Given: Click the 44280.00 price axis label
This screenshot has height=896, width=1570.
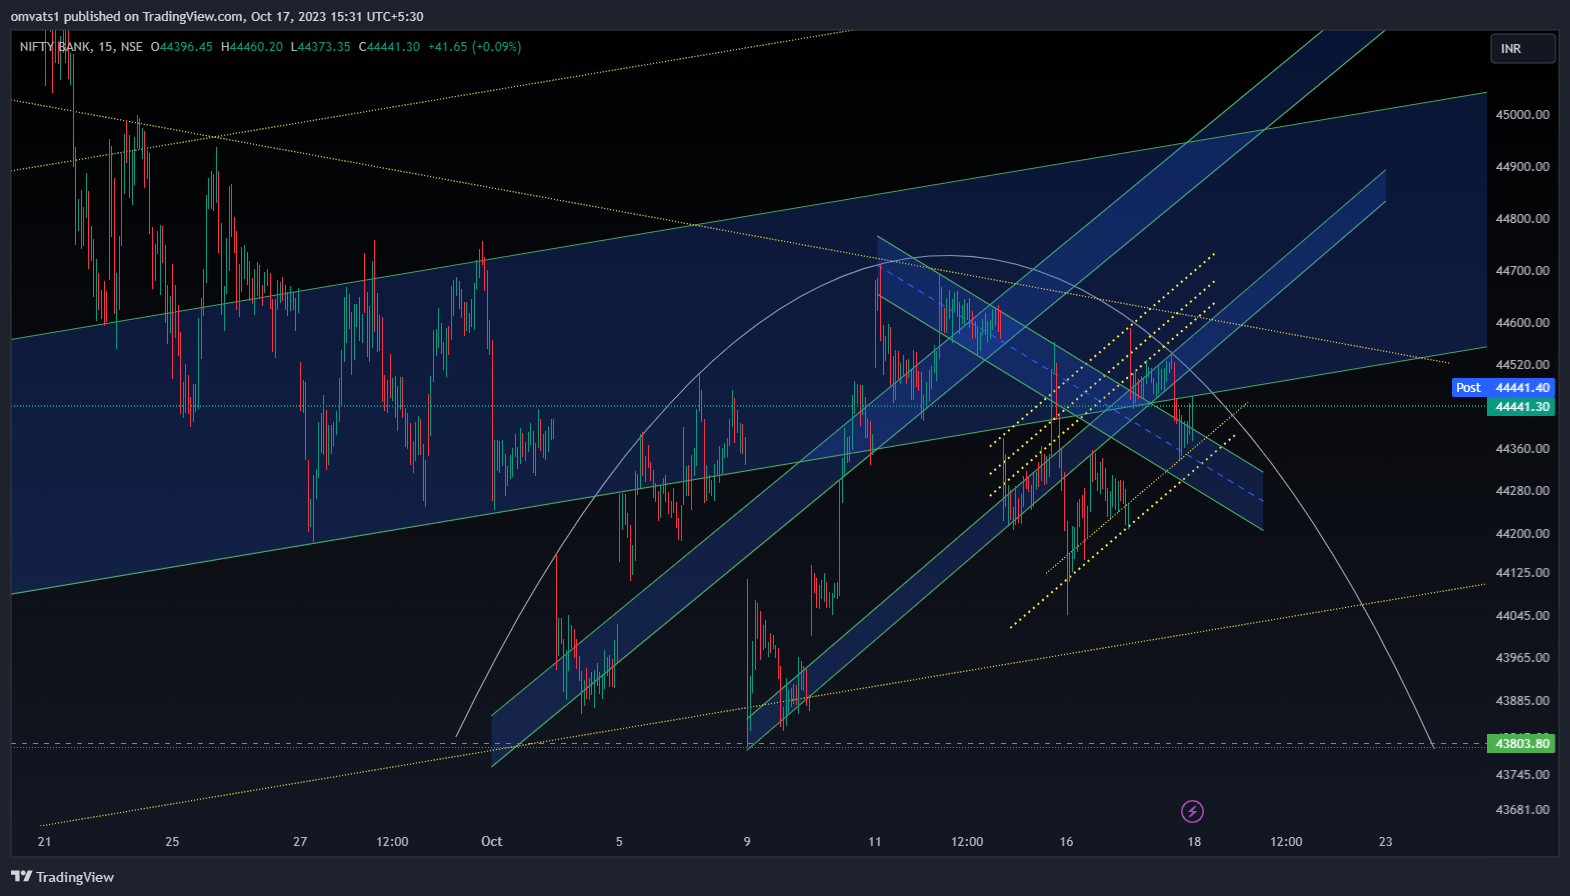Looking at the screenshot, I should tap(1522, 491).
